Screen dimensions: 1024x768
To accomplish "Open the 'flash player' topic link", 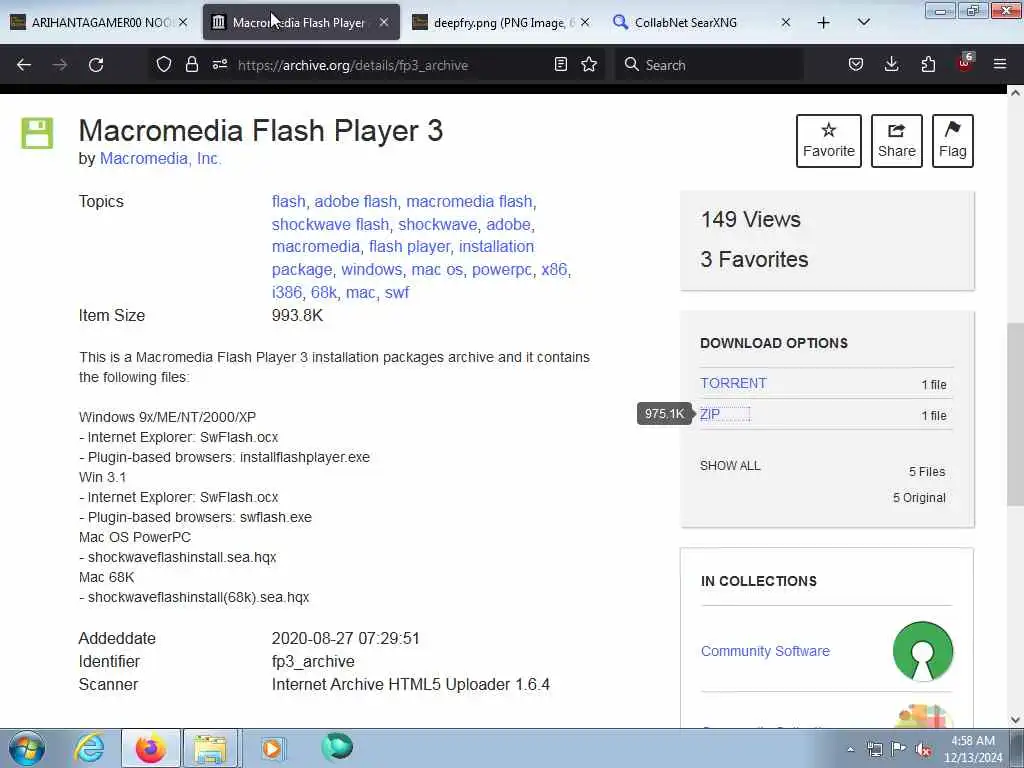I will (409, 246).
